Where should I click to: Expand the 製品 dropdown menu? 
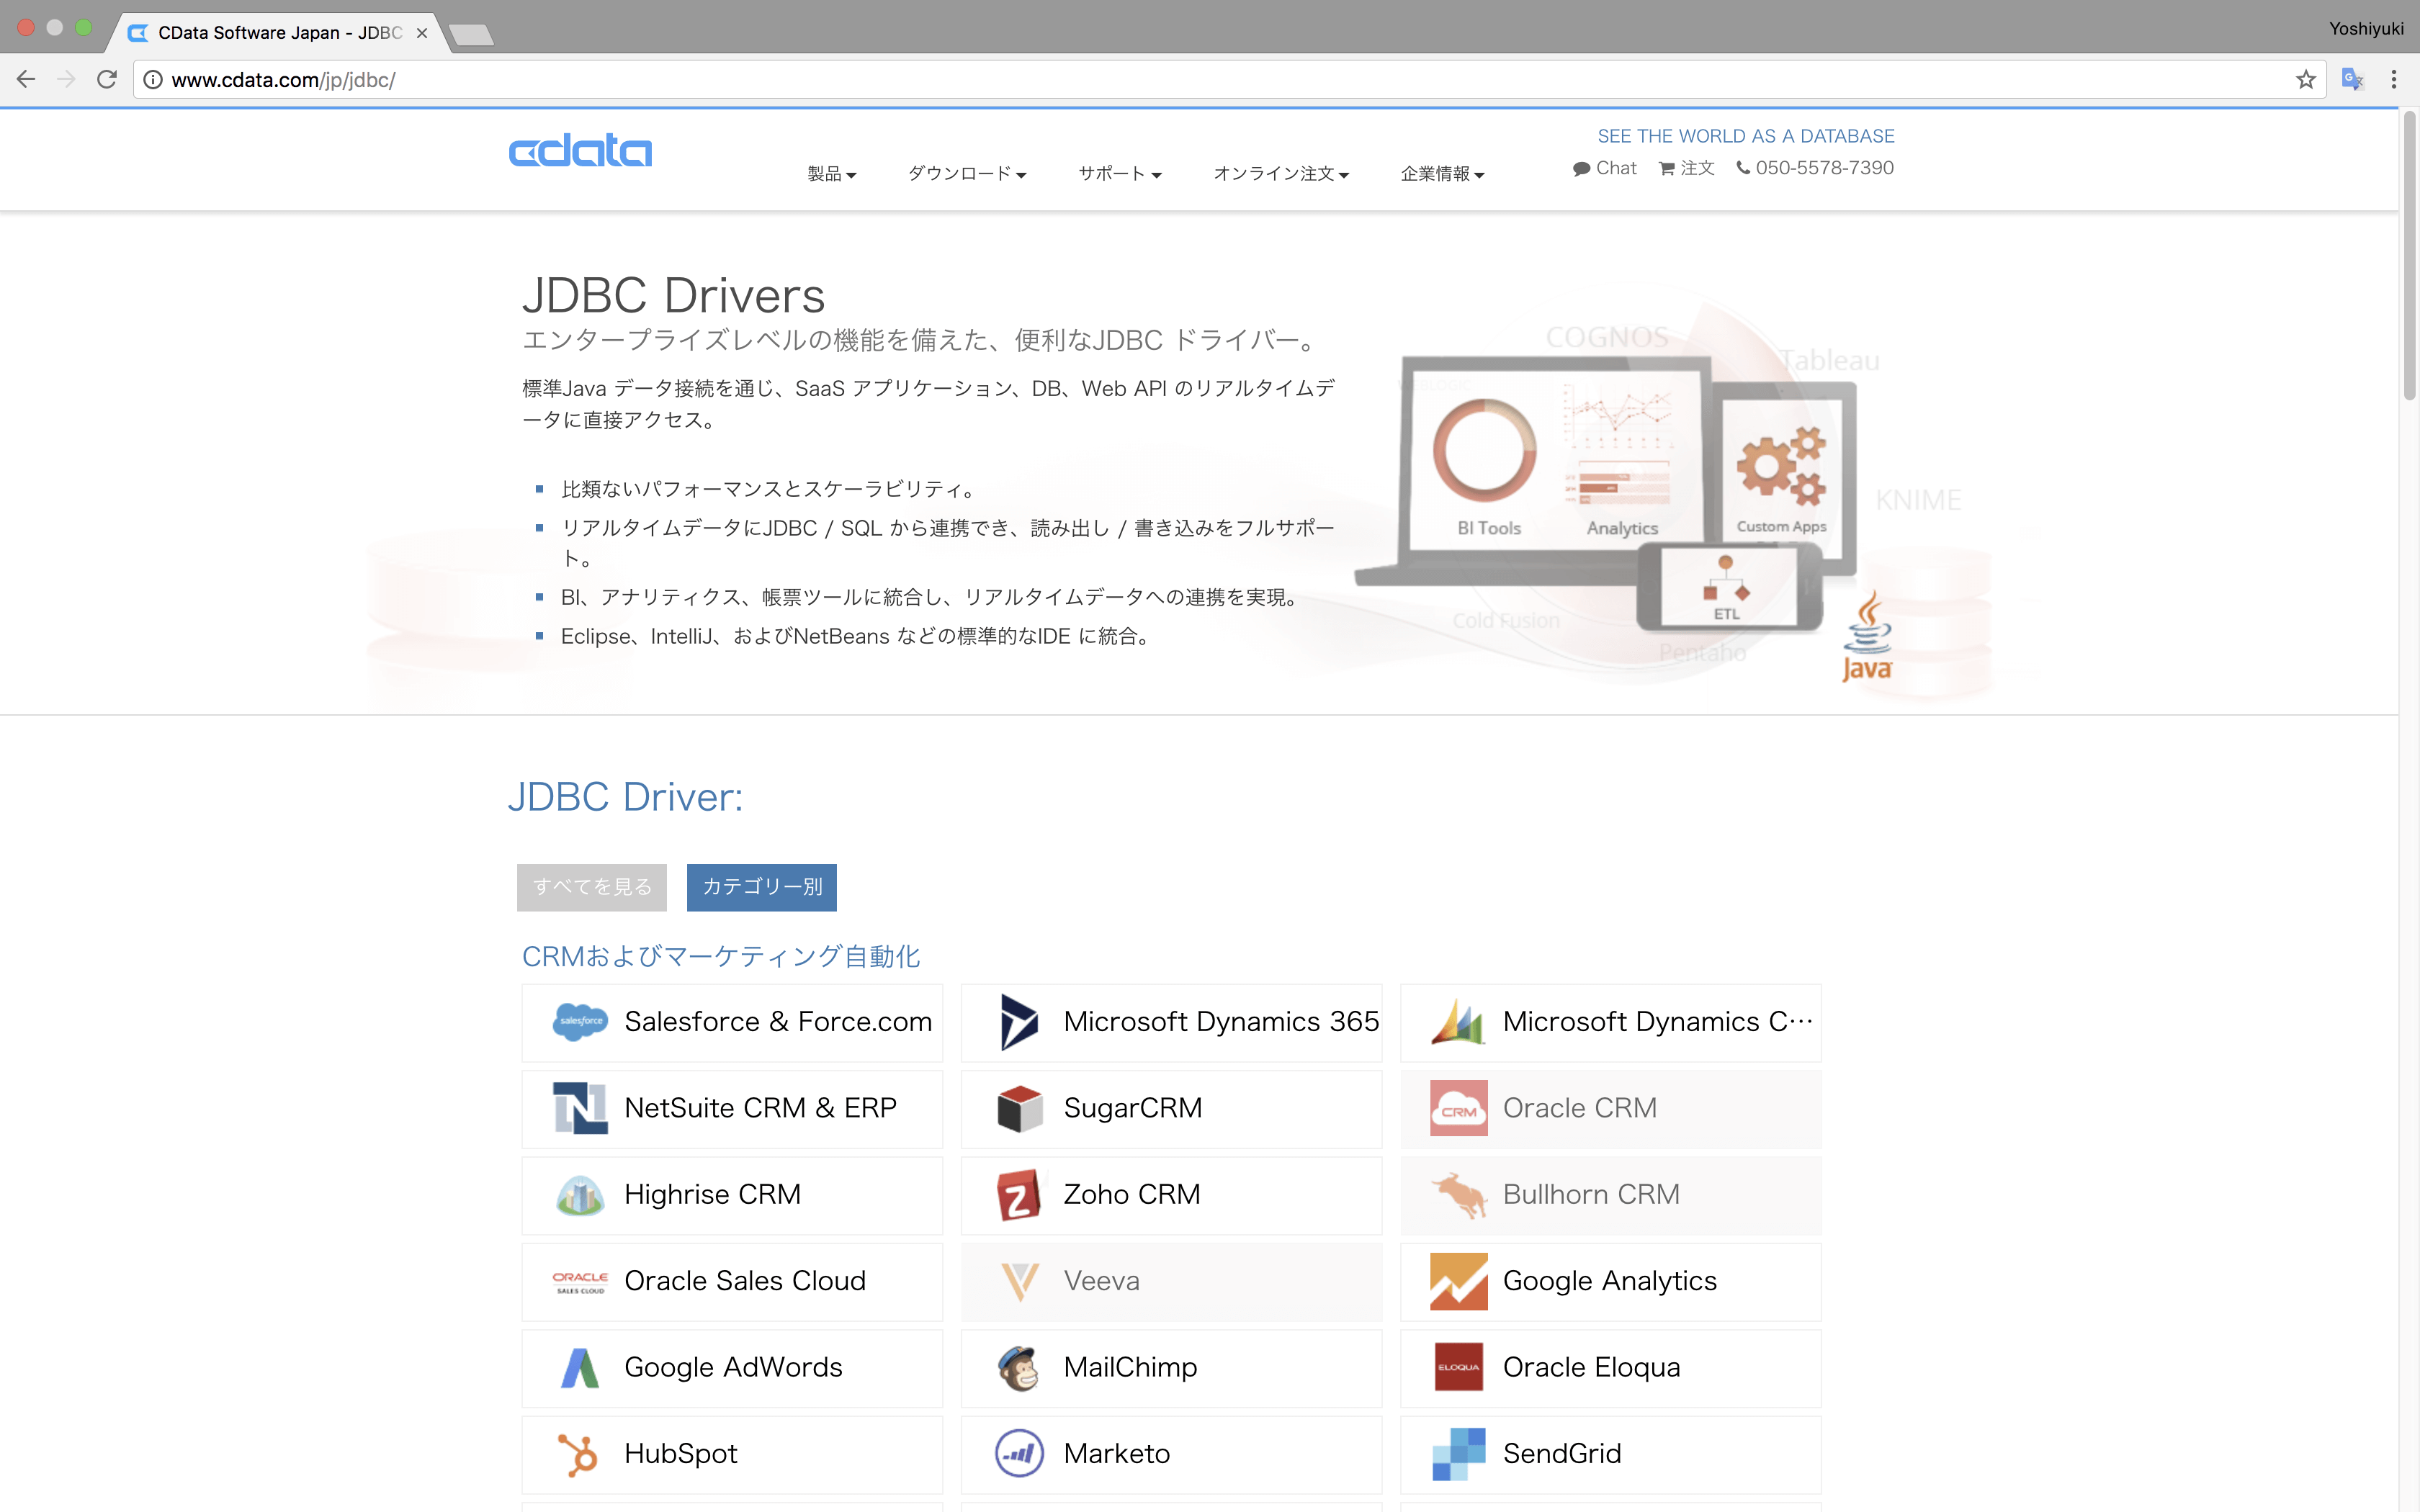point(831,174)
